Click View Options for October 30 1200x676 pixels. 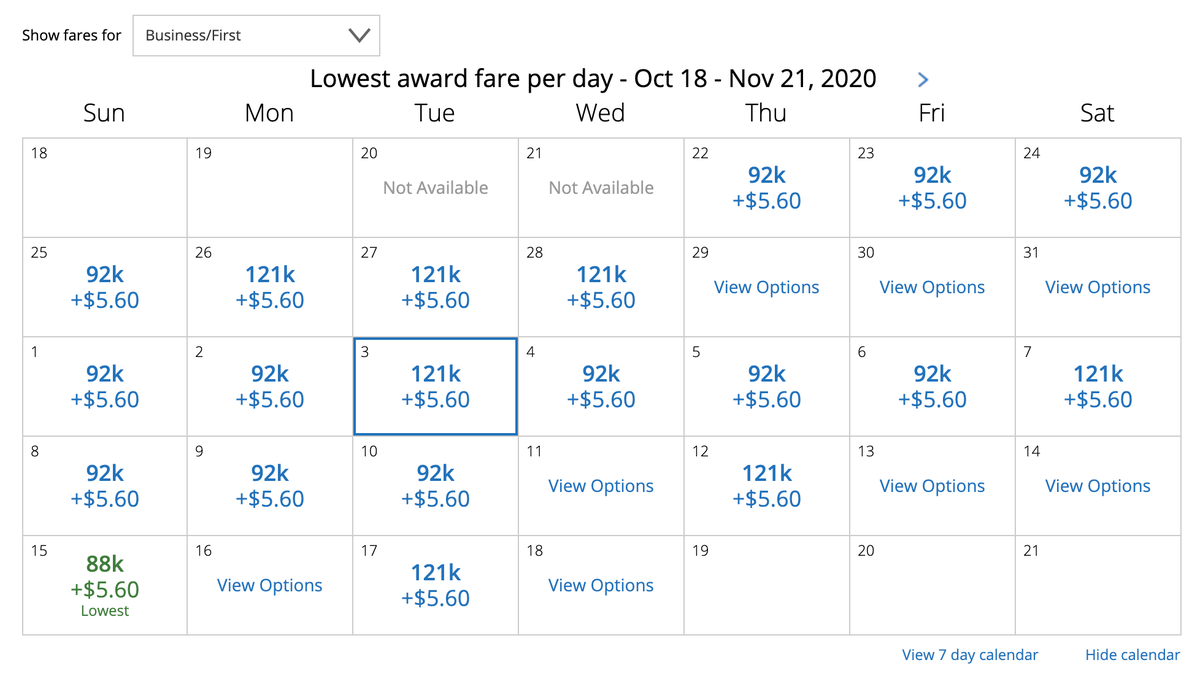click(931, 287)
